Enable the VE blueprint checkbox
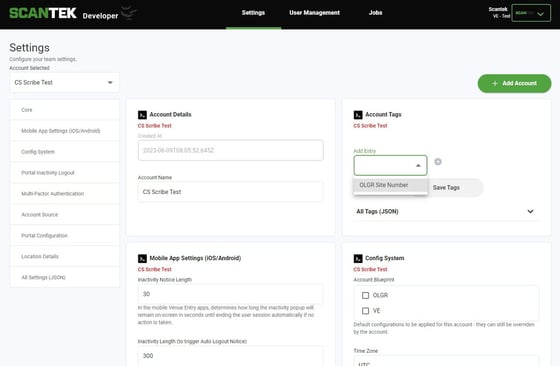560x366 pixels. 365,311
